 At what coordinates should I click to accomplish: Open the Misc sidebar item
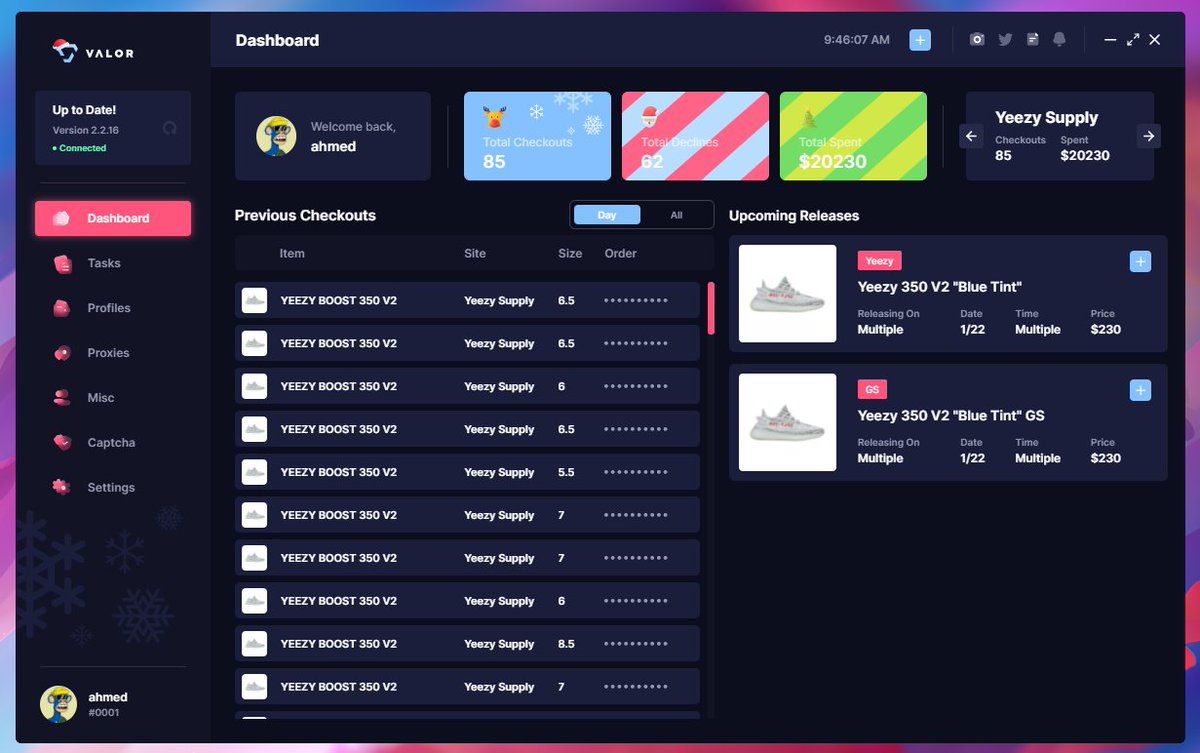click(113, 398)
